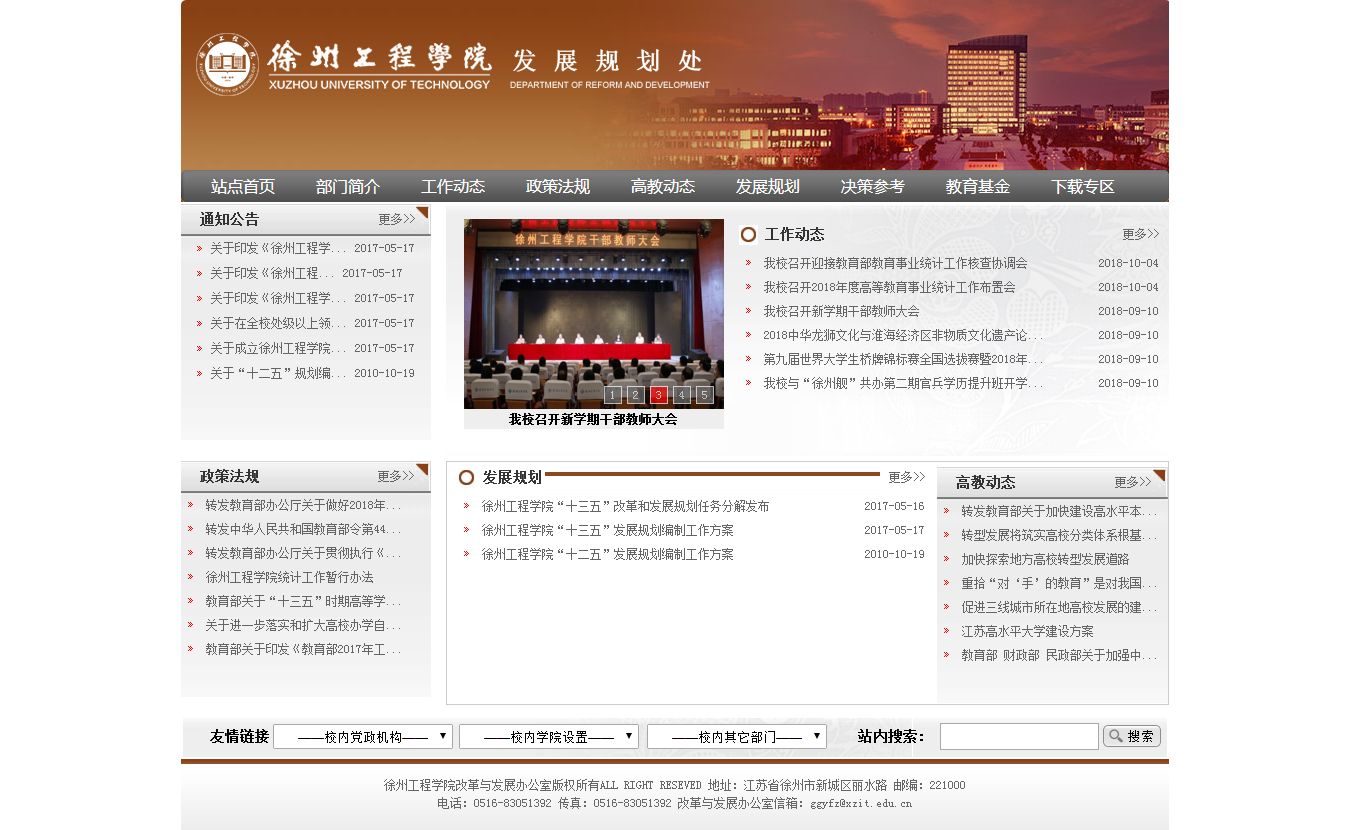
Task: Jump to slide 4 of the carousel
Action: (681, 395)
